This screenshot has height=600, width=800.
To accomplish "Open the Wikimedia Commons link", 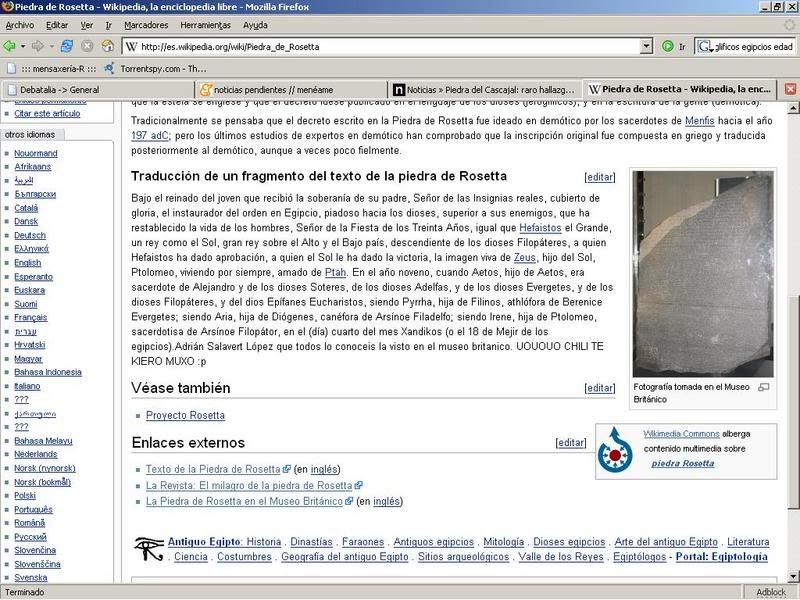I will click(x=681, y=434).
